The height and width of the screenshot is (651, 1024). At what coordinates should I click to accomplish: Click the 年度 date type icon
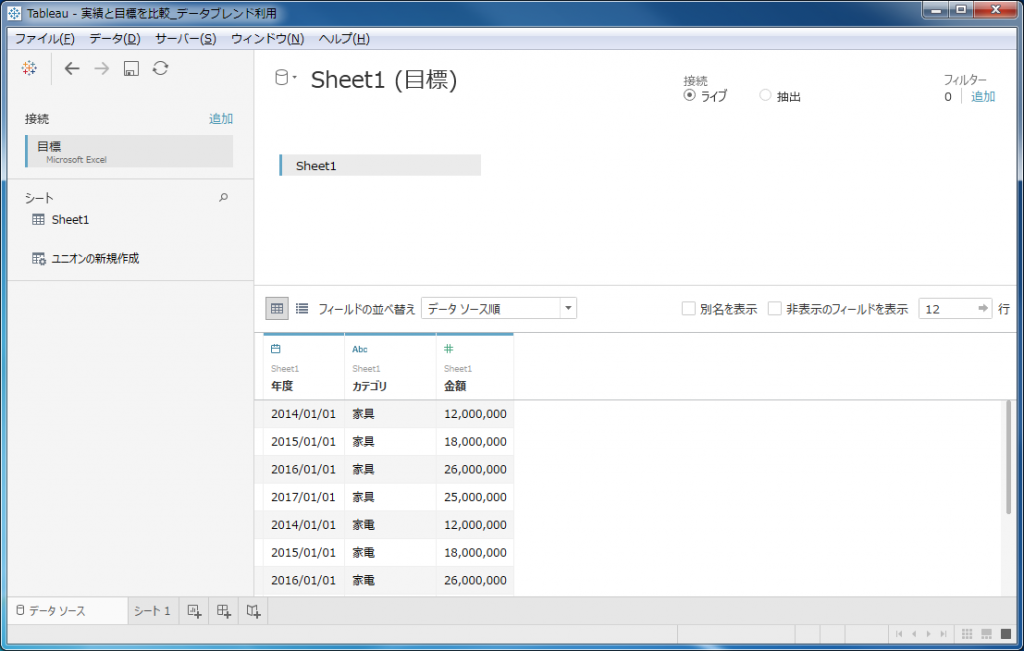coord(276,349)
